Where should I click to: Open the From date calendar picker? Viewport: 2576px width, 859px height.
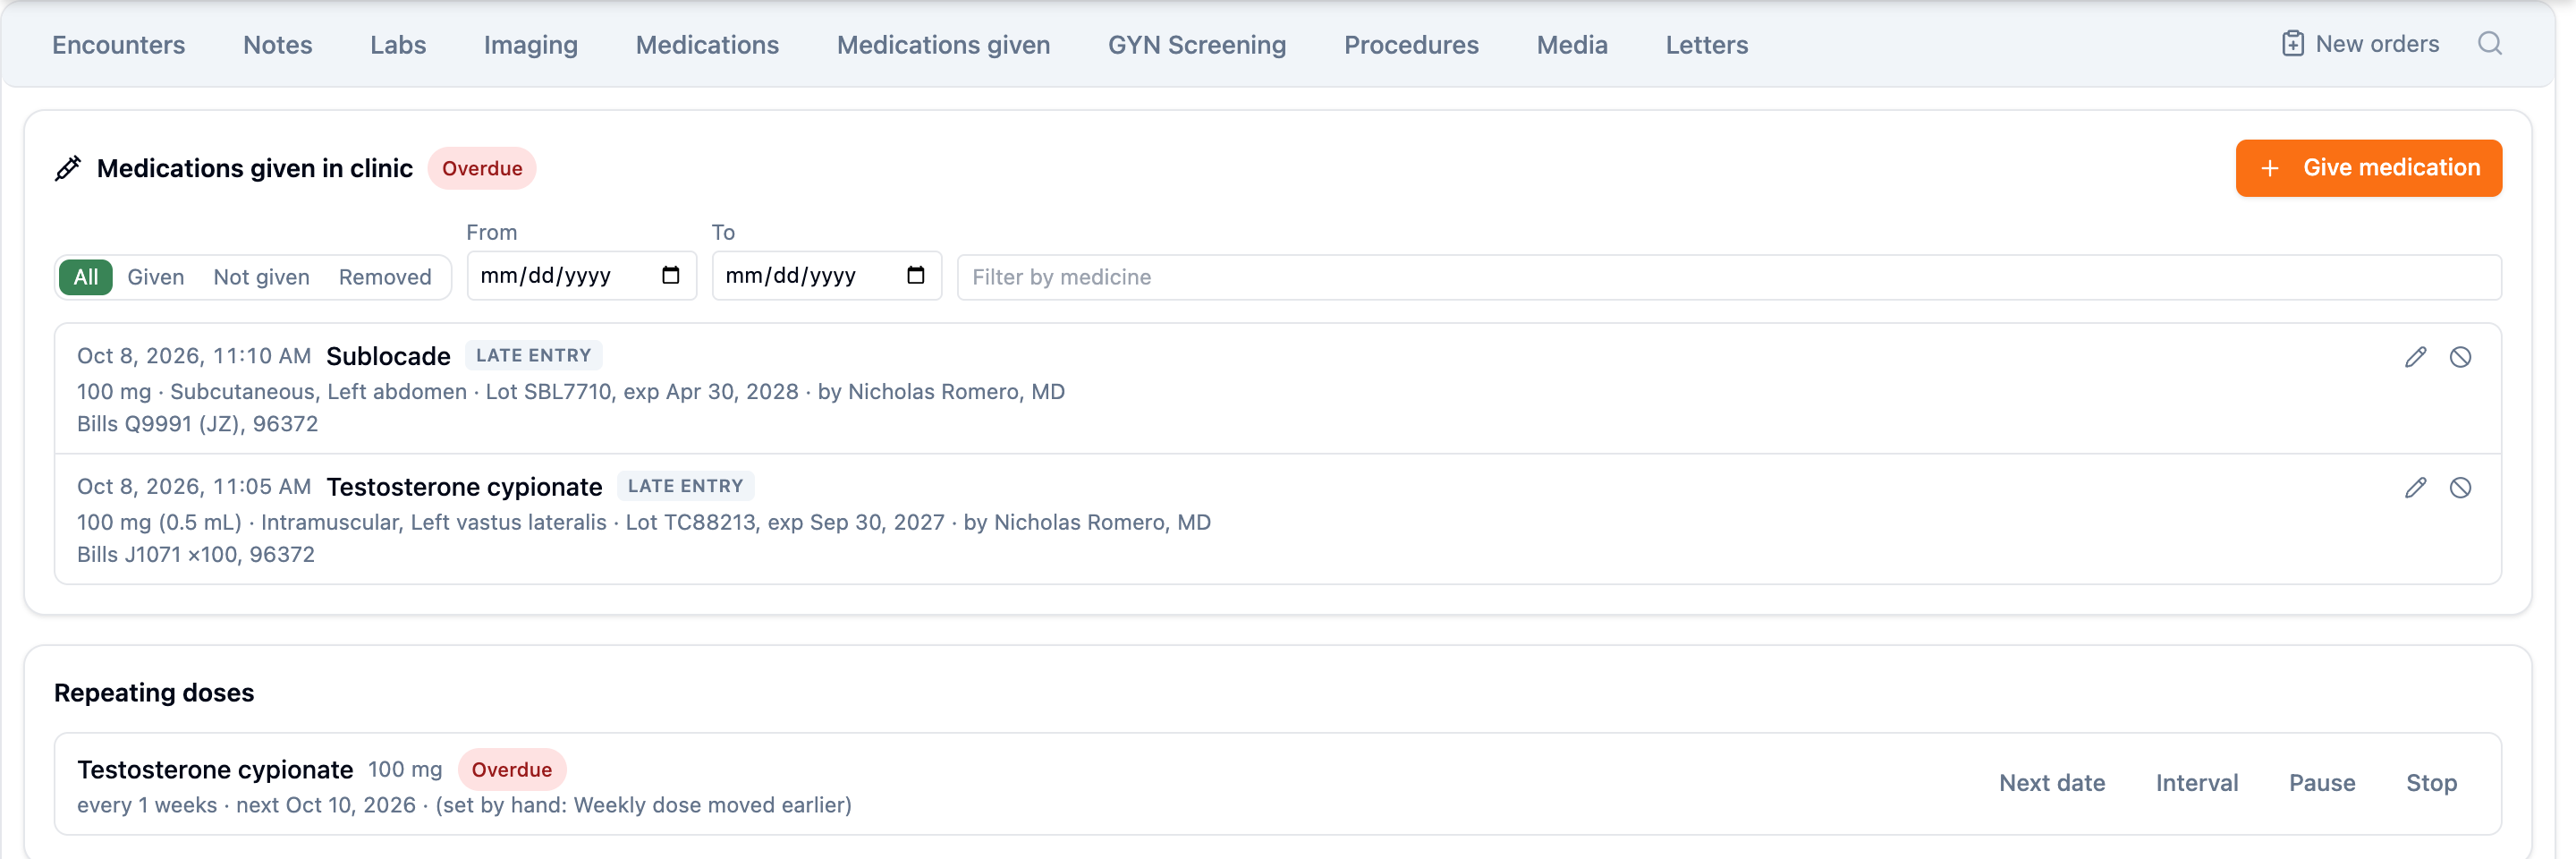pyautogui.click(x=670, y=275)
